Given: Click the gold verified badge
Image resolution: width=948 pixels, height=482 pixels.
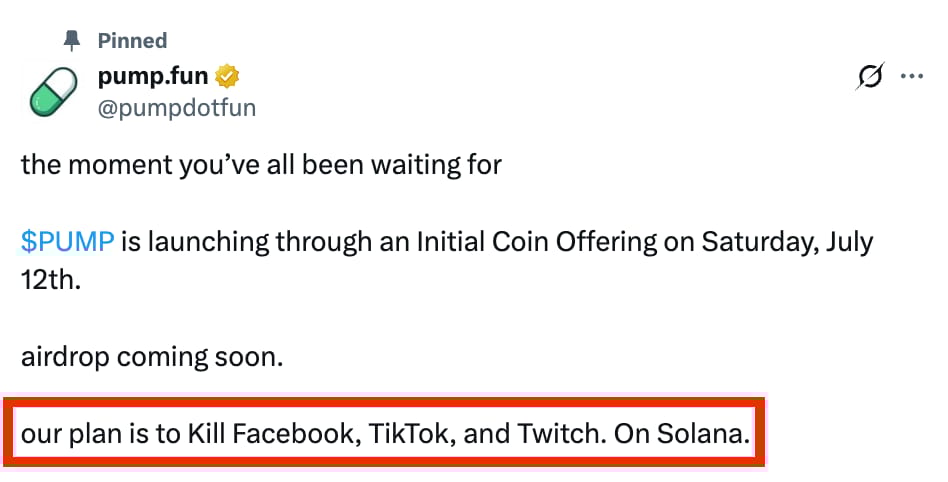Looking at the screenshot, I should pyautogui.click(x=227, y=76).
